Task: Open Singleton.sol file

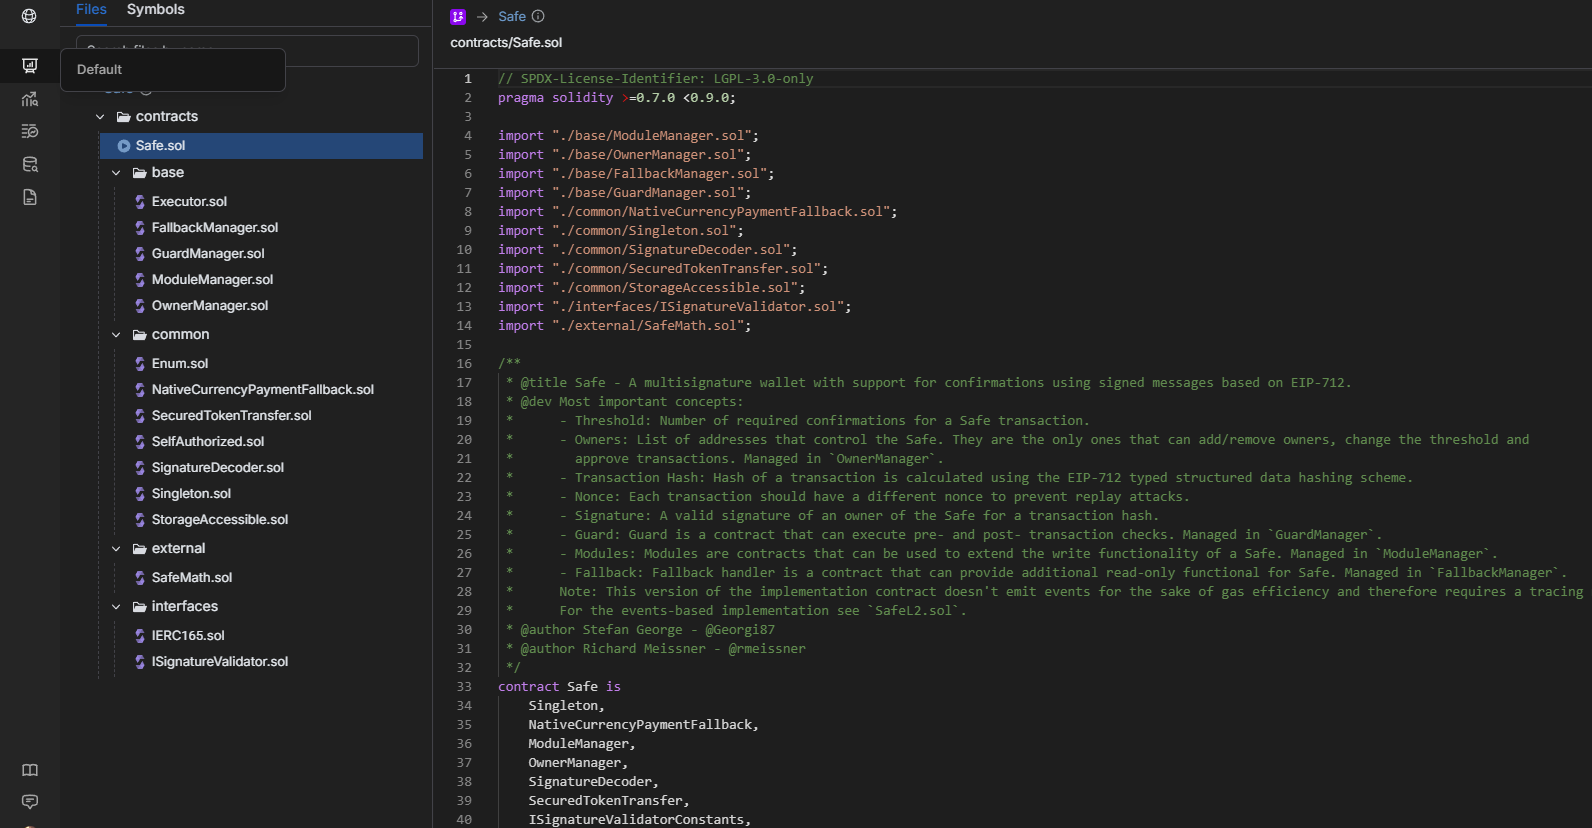Action: pos(191,494)
